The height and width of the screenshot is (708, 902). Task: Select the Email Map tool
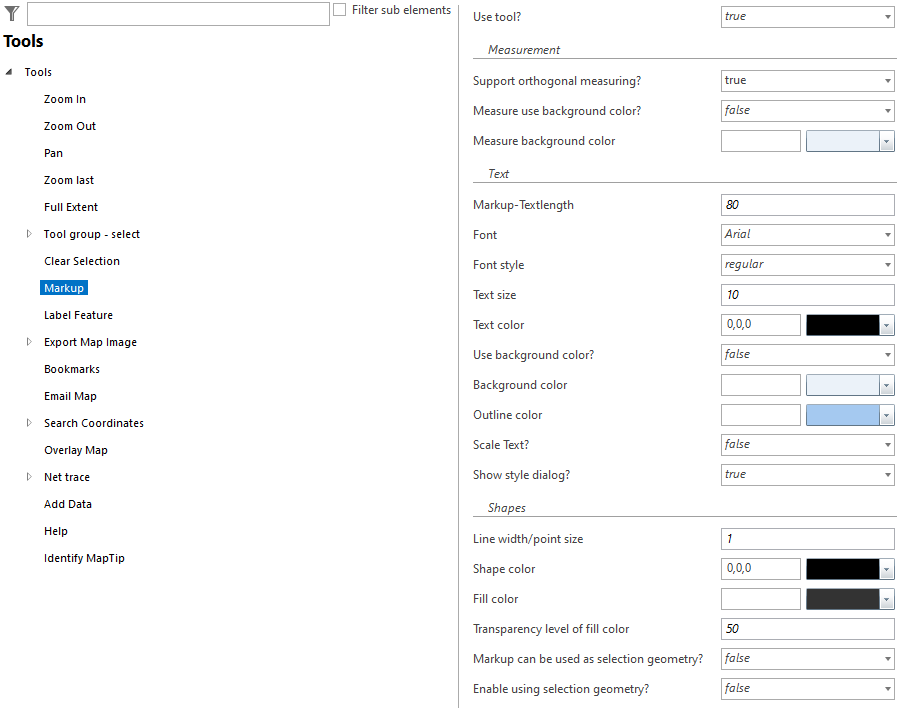70,395
